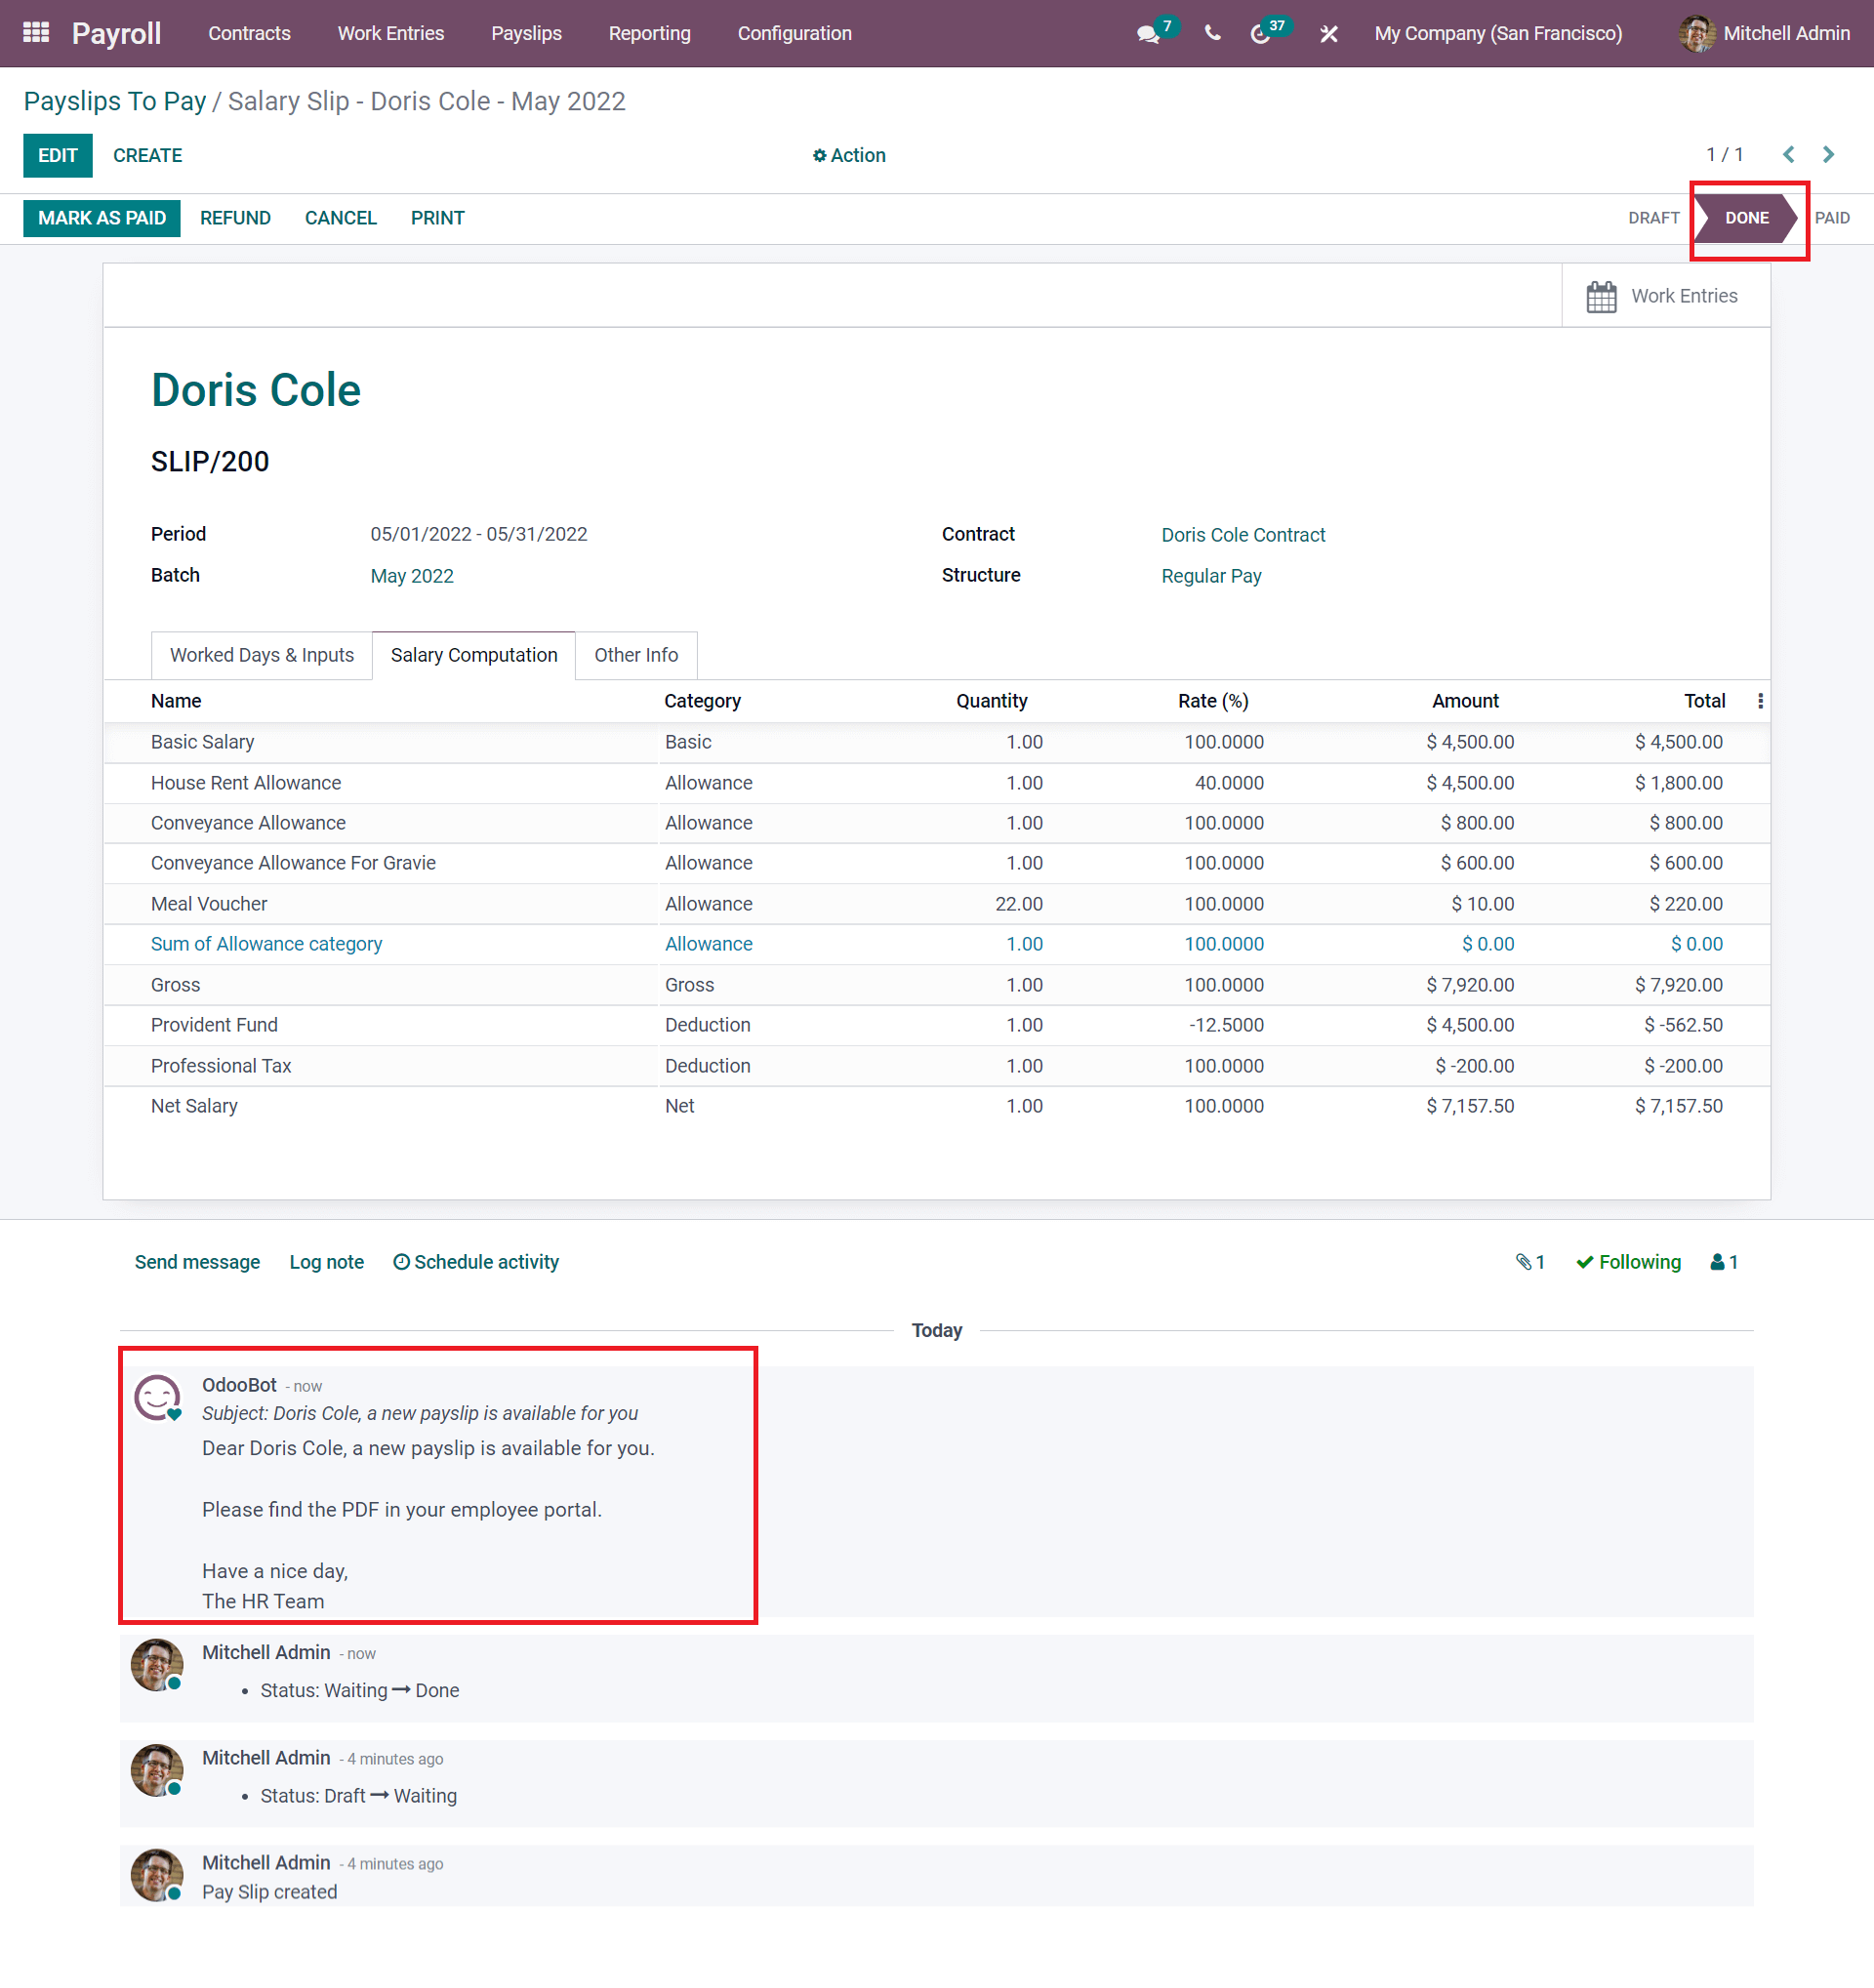Click the Mark As Paid button
This screenshot has height=1988, width=1874.
tap(95, 219)
